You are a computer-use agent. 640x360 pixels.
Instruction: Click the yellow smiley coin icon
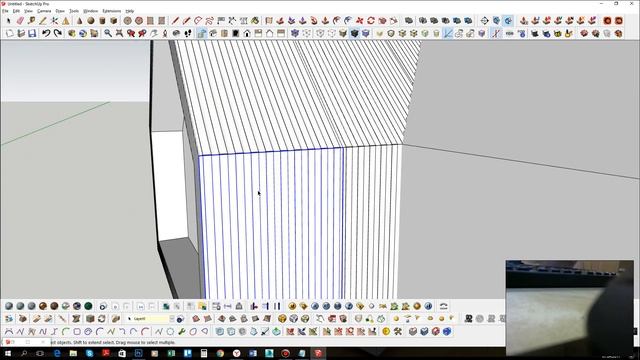(x=386, y=331)
